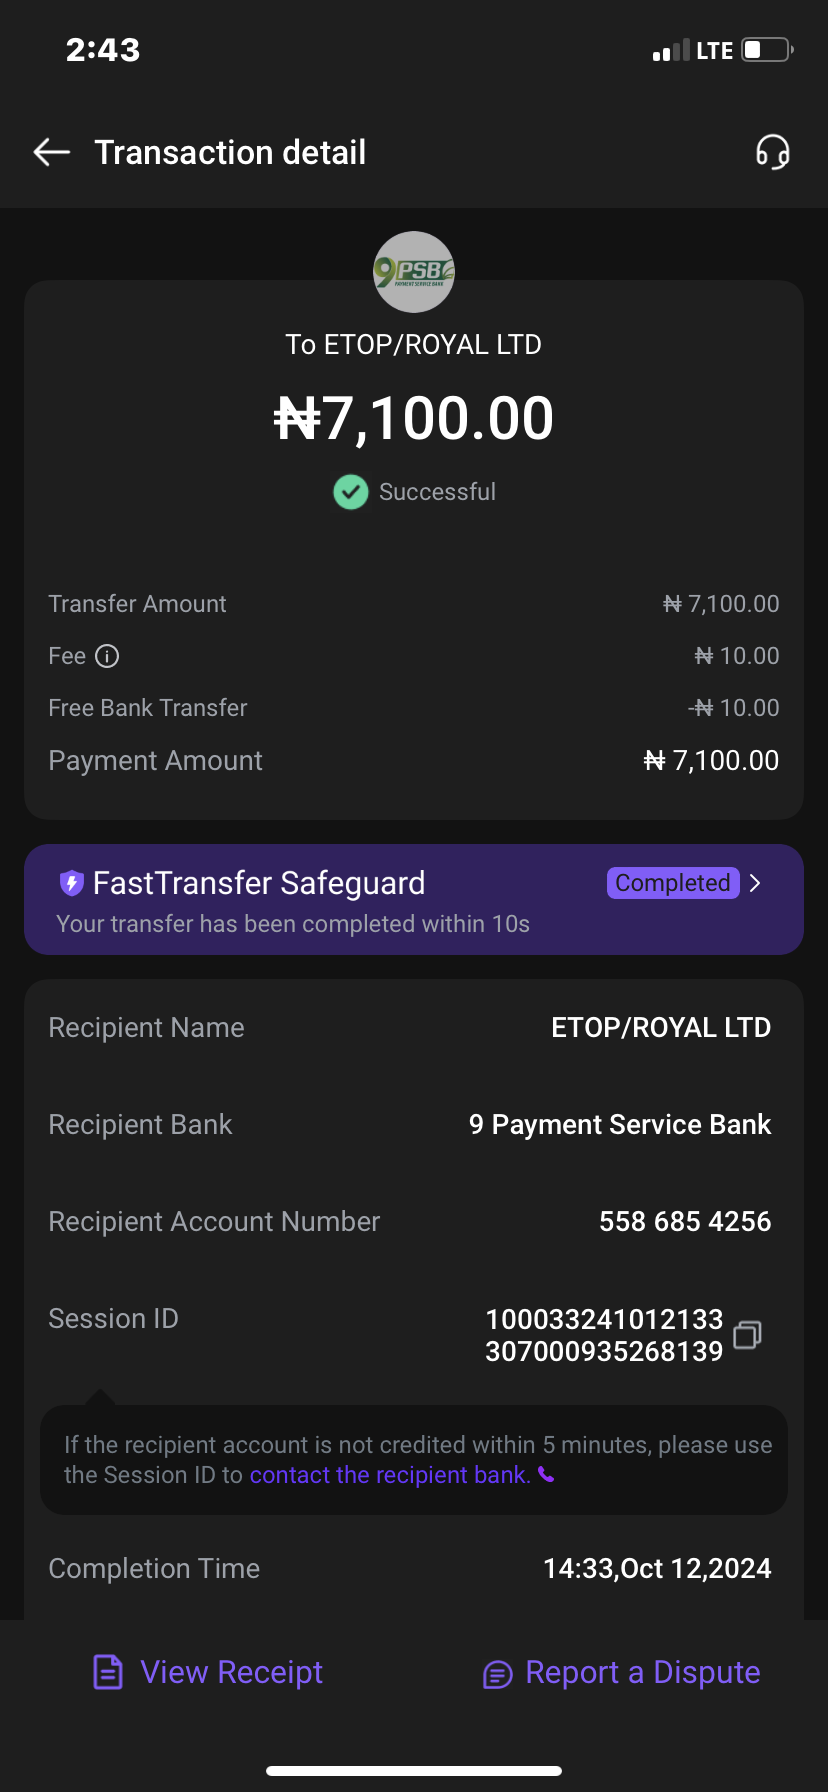Tap View Receipt button
The height and width of the screenshot is (1792, 828).
208,1672
